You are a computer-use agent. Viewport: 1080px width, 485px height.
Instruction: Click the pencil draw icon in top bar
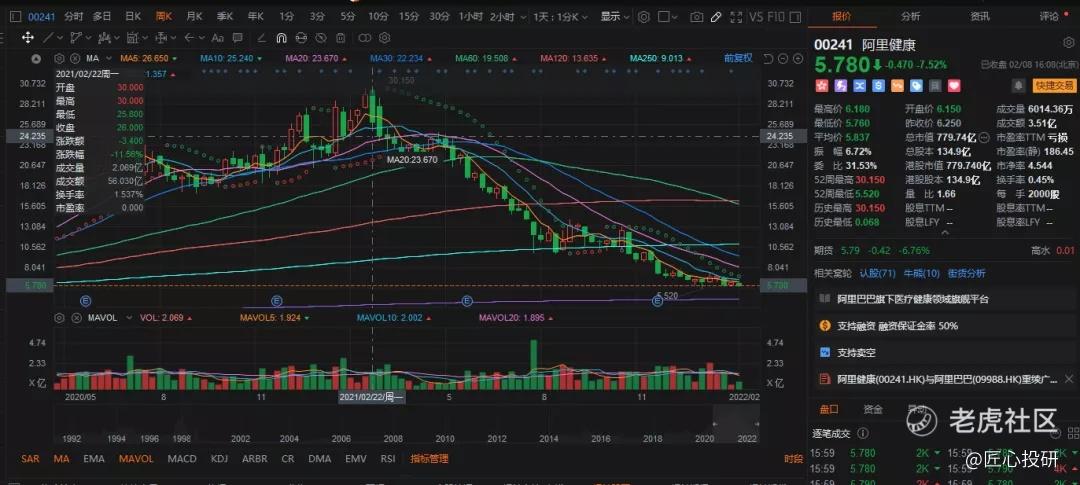tap(716, 17)
